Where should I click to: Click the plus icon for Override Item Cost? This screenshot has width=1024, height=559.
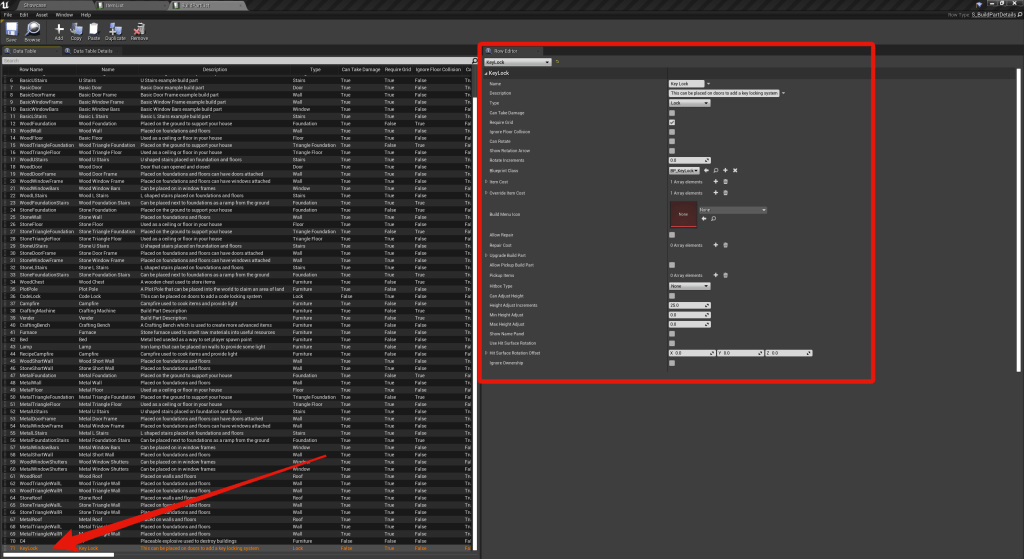(714, 192)
